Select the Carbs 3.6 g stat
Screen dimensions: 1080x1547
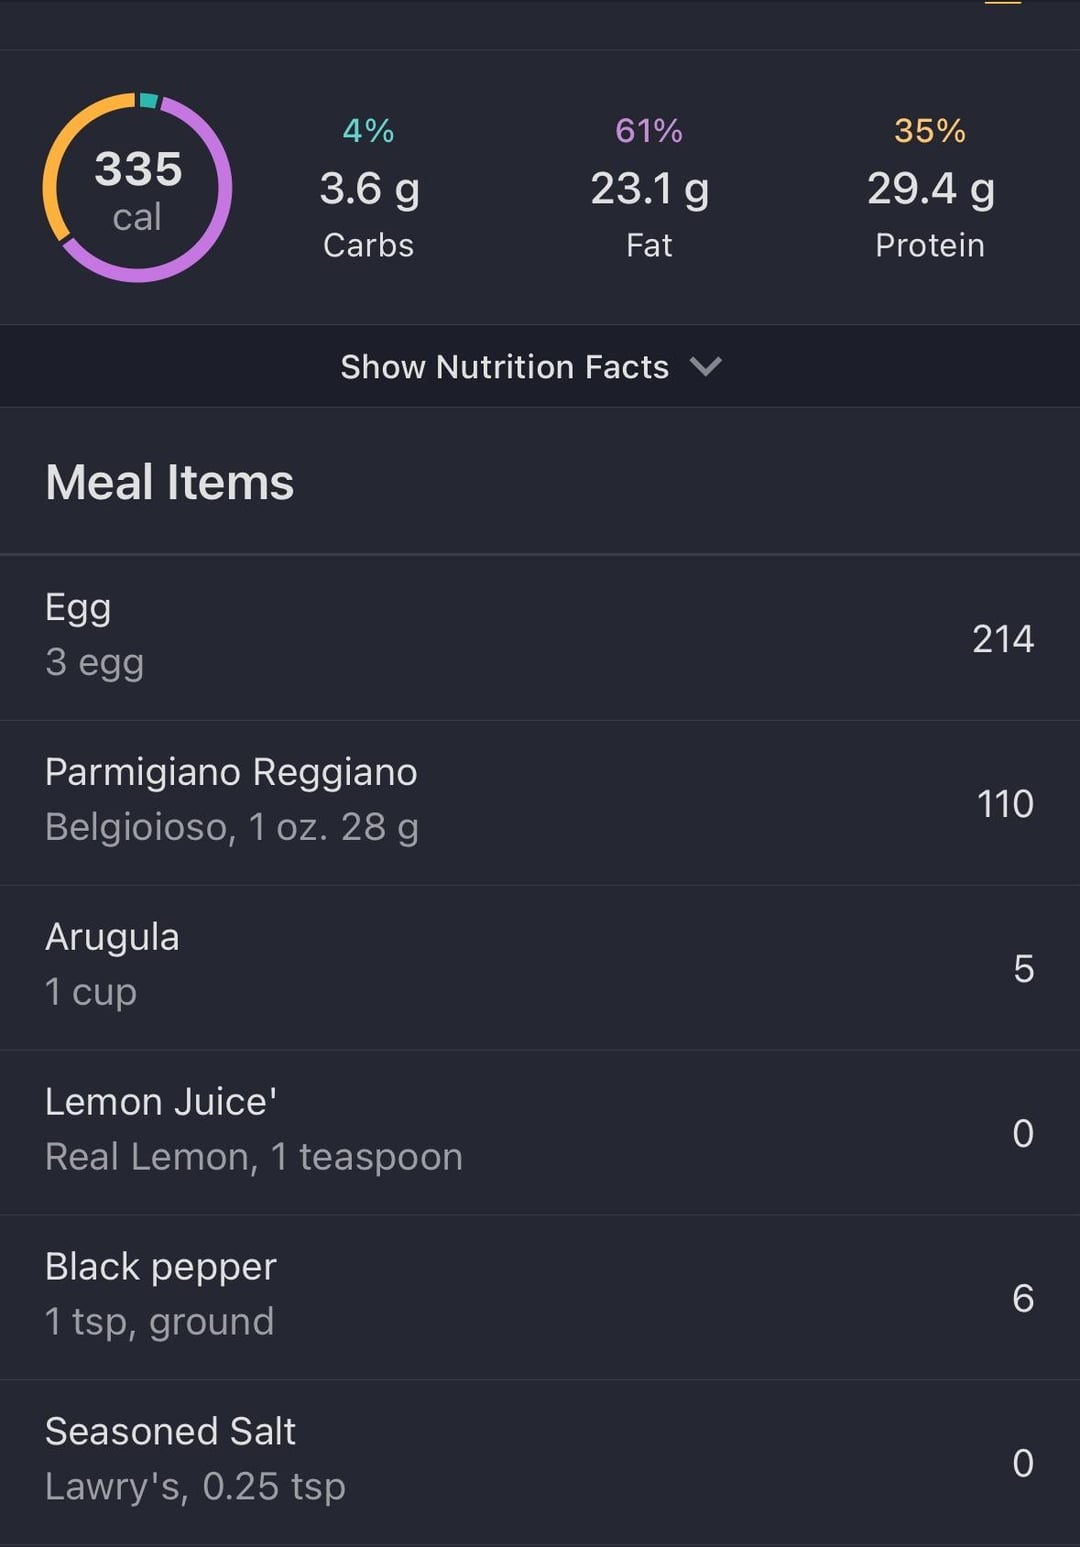(369, 189)
